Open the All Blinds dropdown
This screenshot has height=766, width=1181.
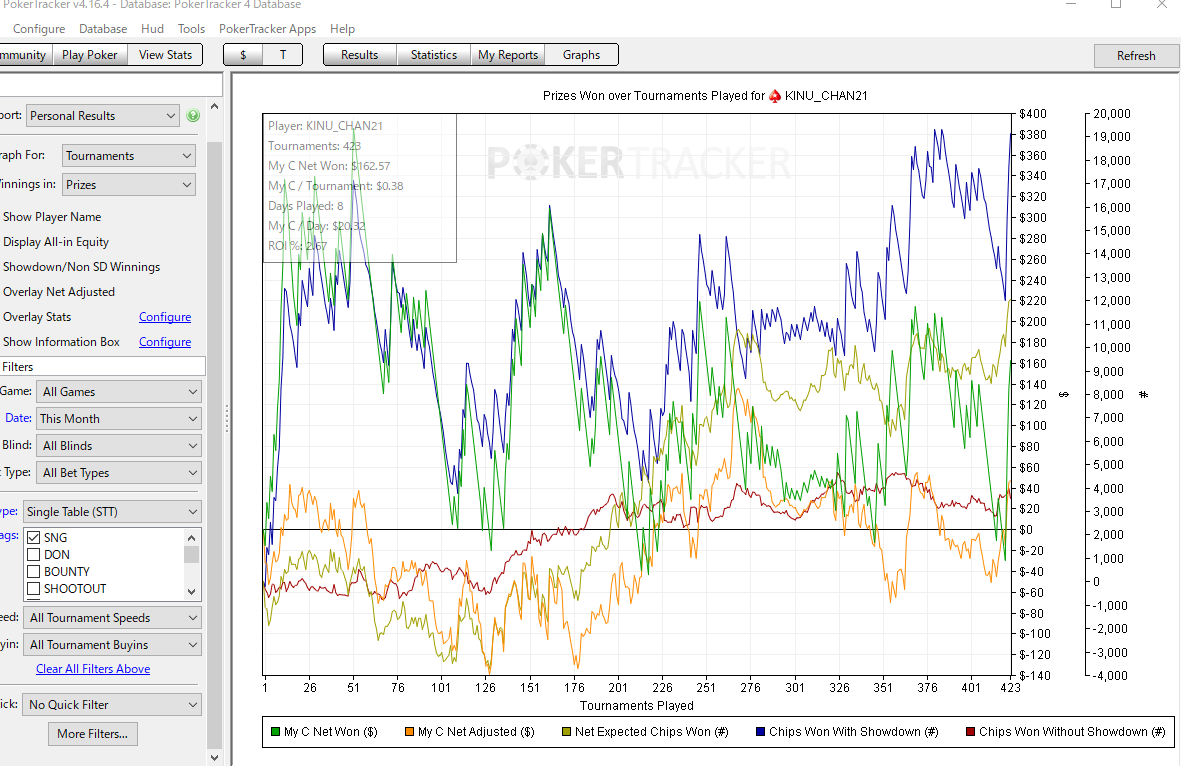[119, 446]
